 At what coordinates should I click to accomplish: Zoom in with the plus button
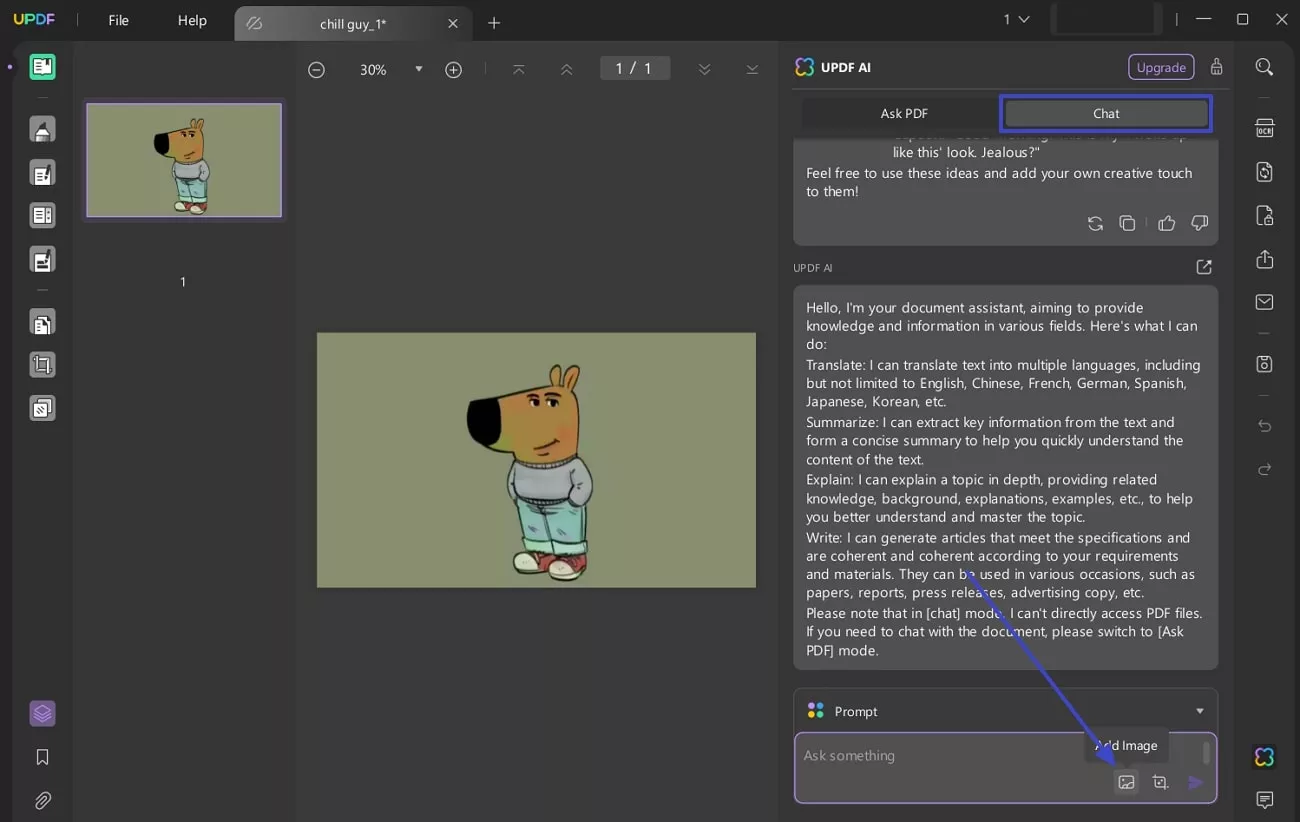pyautogui.click(x=453, y=69)
